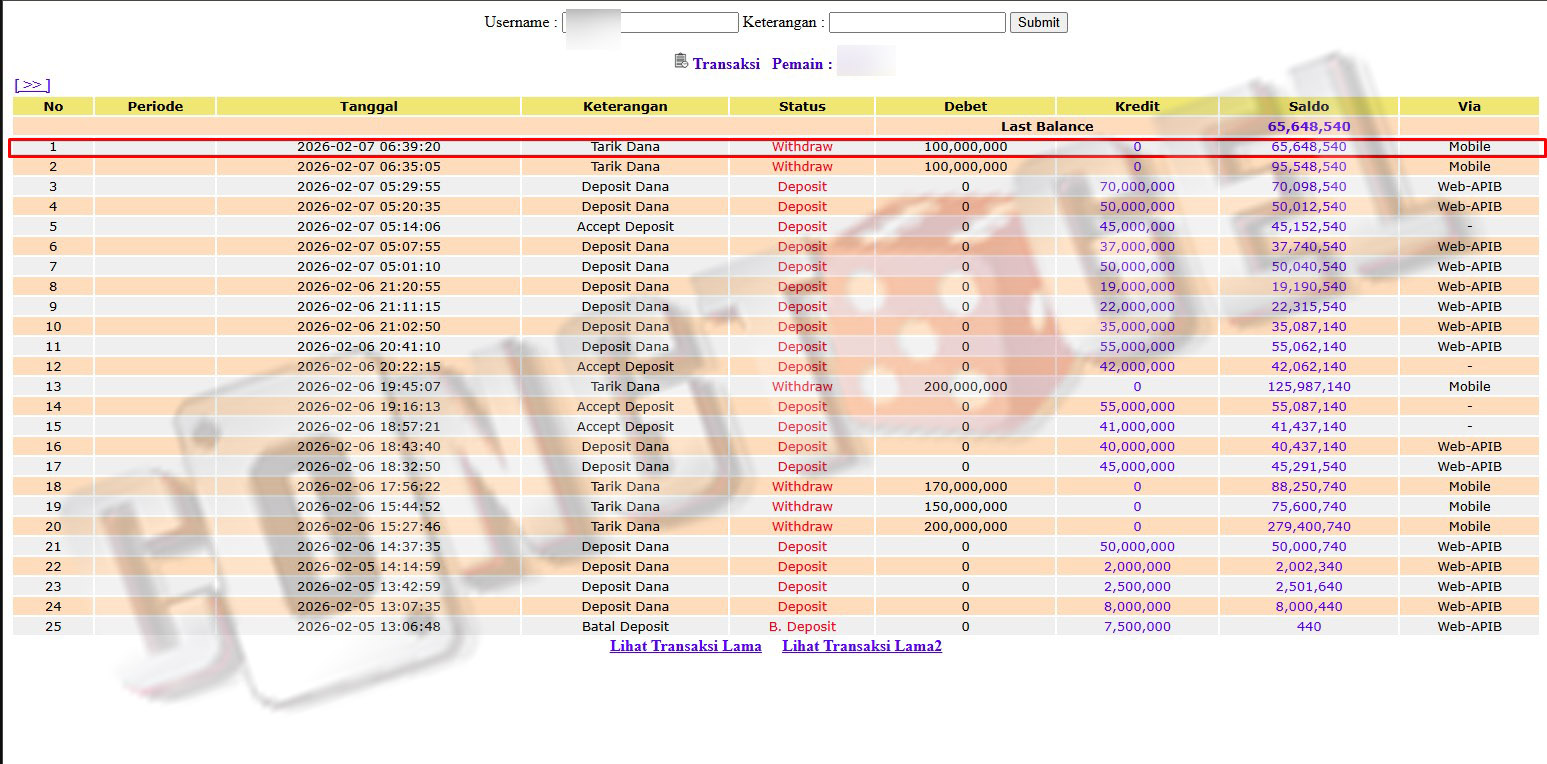
Task: Click Batal Deposit description in row 25
Action: (625, 627)
